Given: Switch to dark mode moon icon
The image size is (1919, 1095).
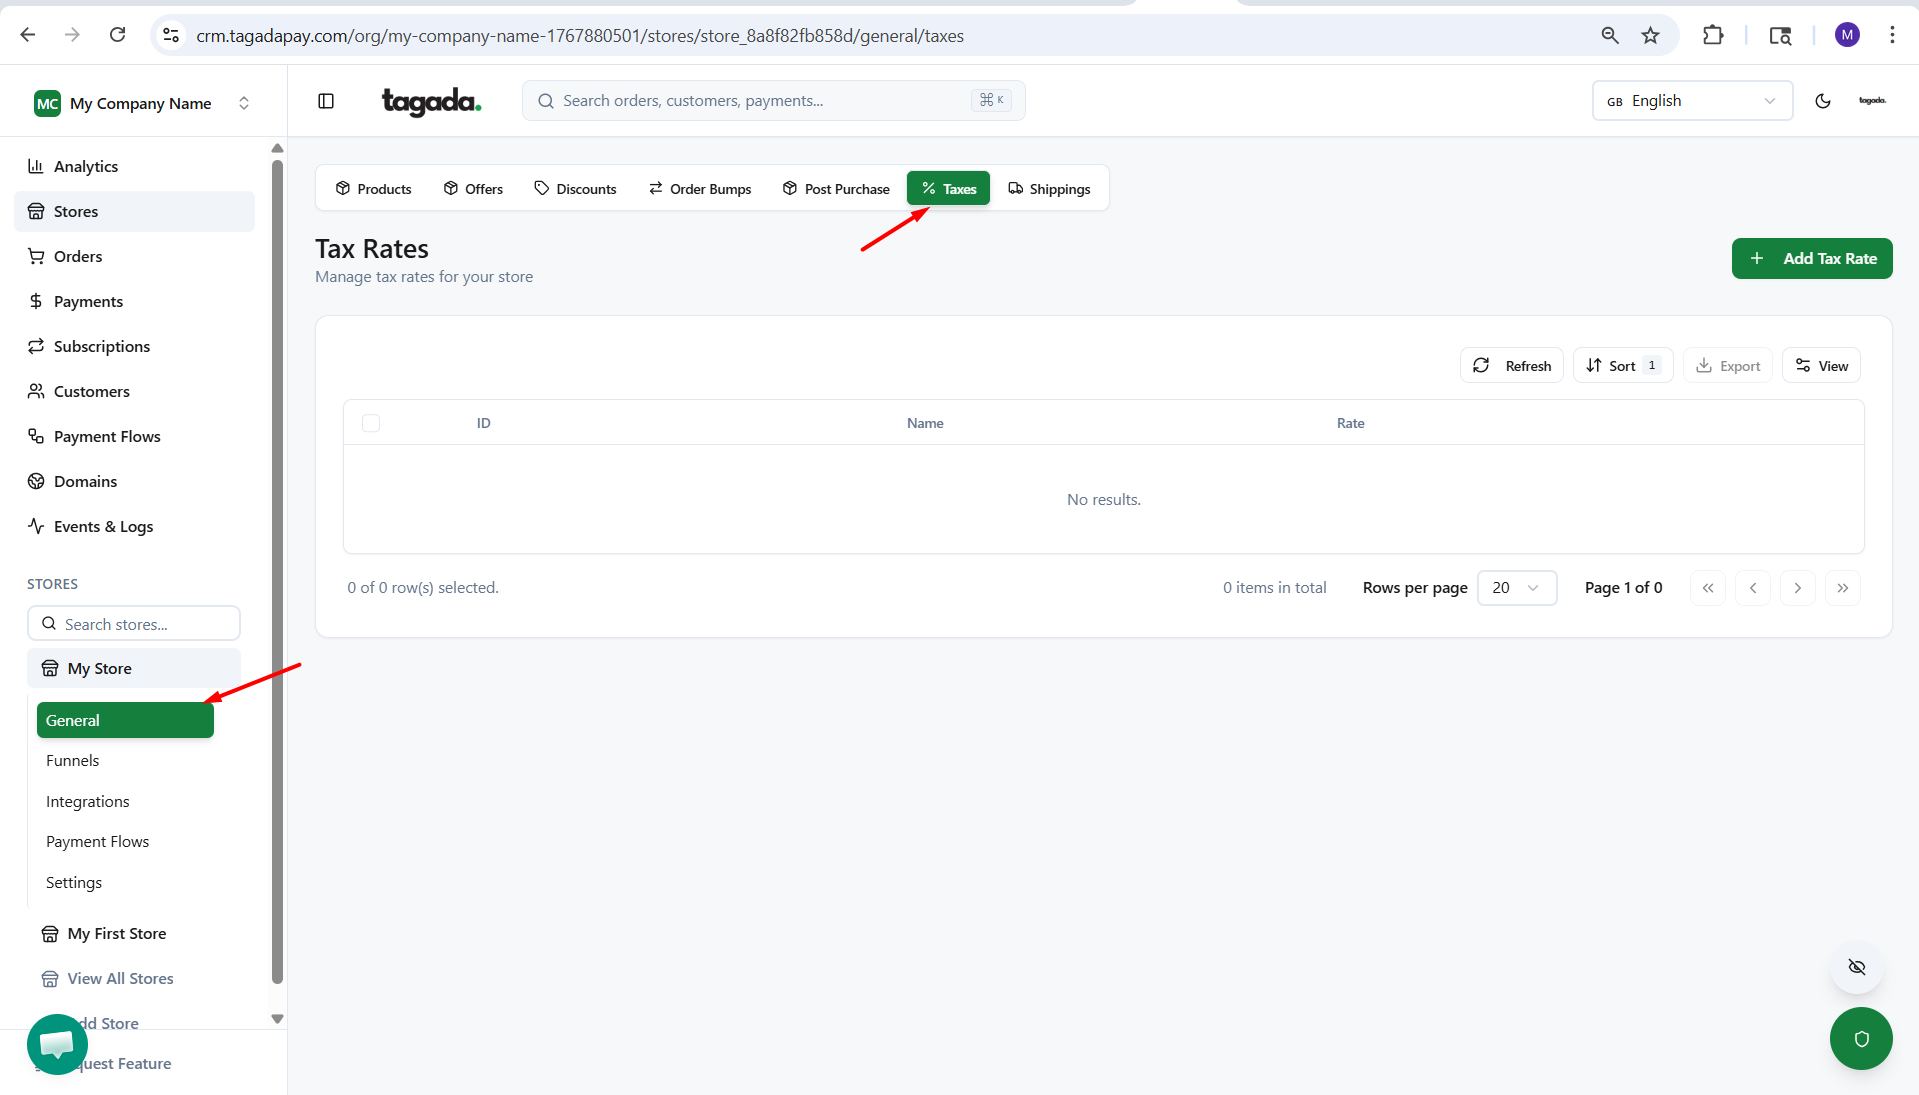Looking at the screenshot, I should coord(1822,101).
